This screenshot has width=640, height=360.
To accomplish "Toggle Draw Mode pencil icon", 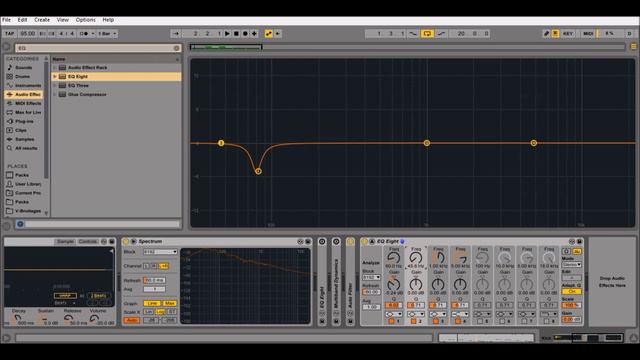I will (x=546, y=33).
